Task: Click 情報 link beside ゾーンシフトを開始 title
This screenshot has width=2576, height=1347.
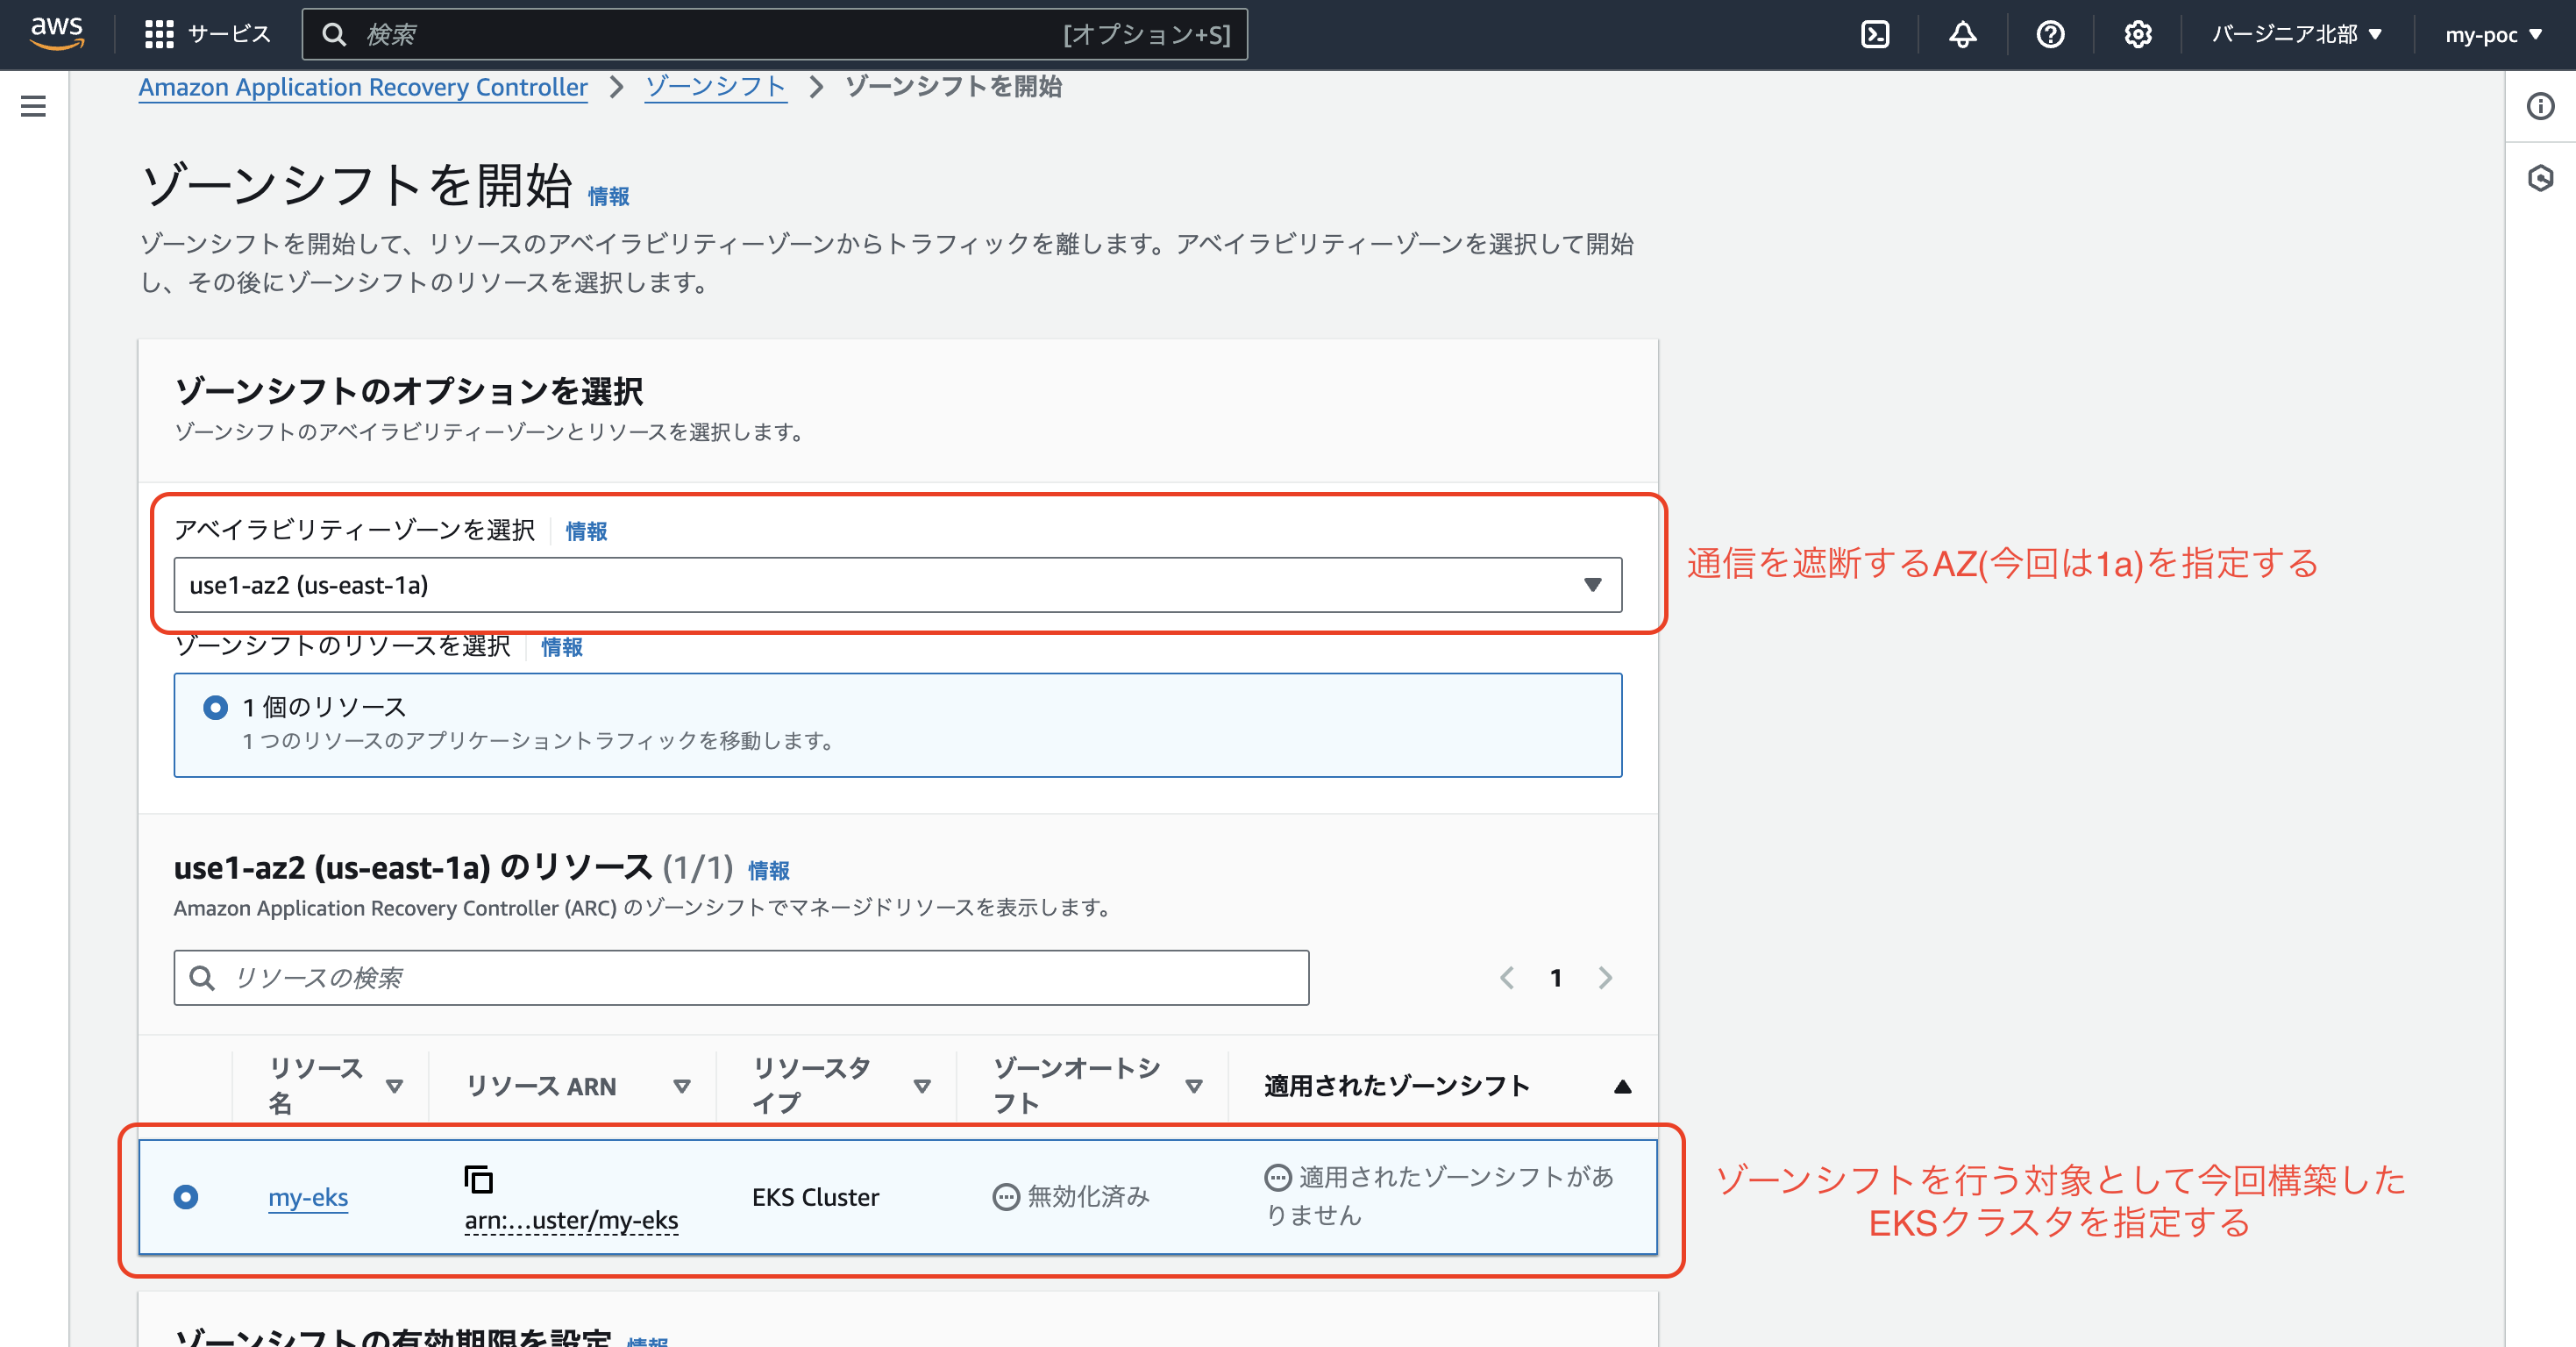Action: tap(608, 196)
